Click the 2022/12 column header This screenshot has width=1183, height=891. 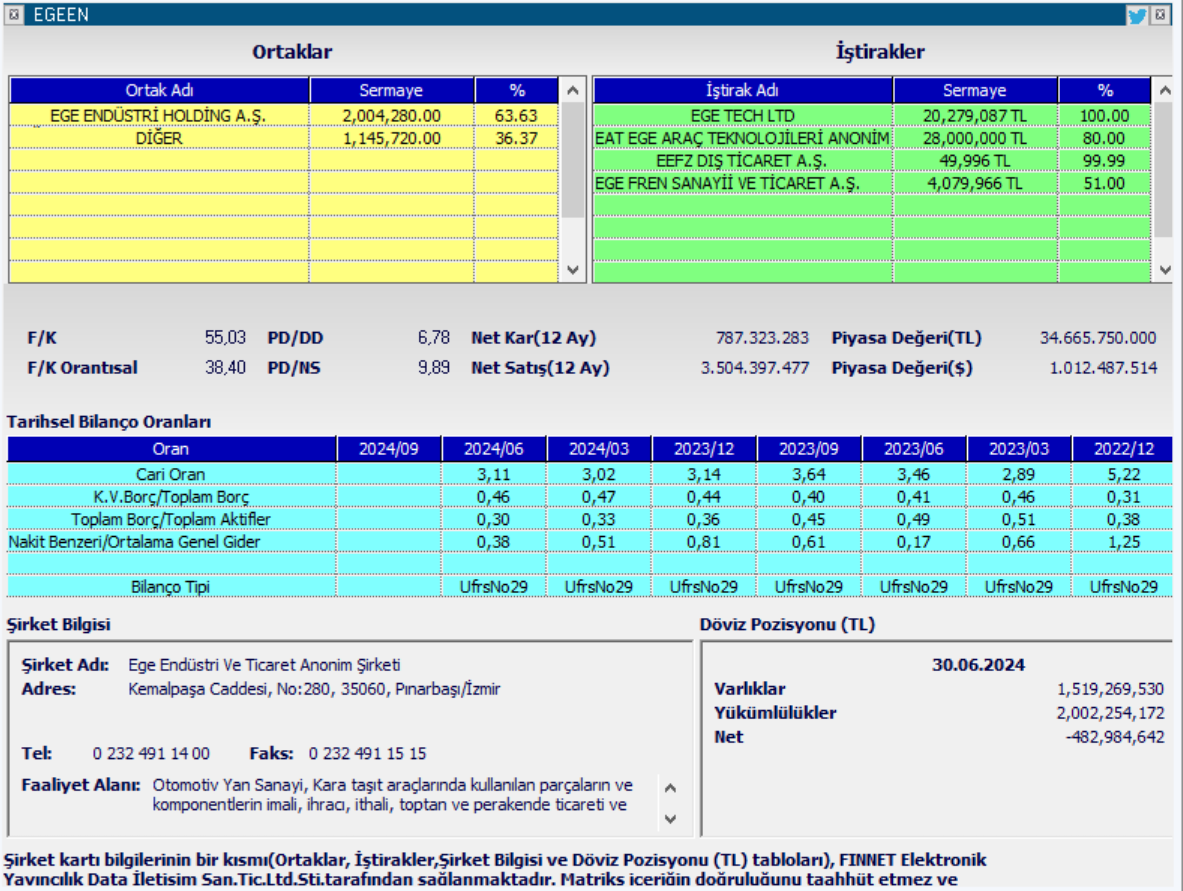(1123, 449)
